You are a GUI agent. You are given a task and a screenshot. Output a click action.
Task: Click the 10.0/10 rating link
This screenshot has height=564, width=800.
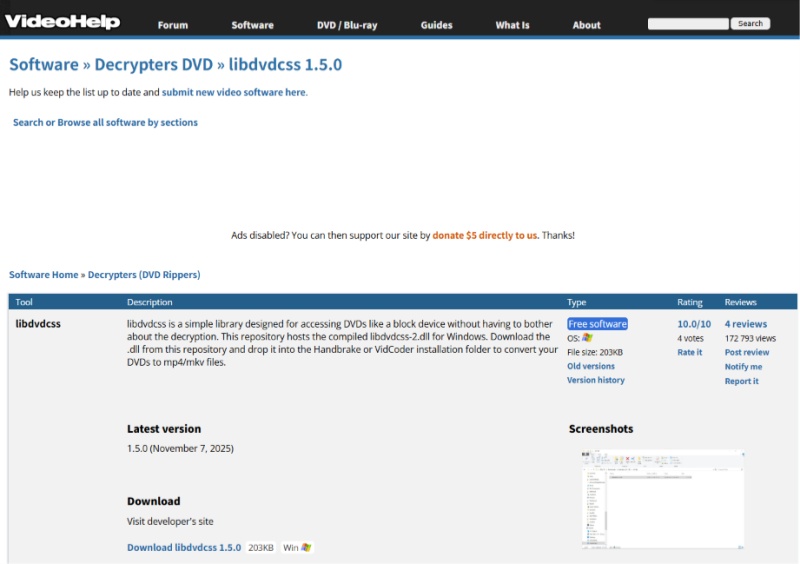click(694, 324)
